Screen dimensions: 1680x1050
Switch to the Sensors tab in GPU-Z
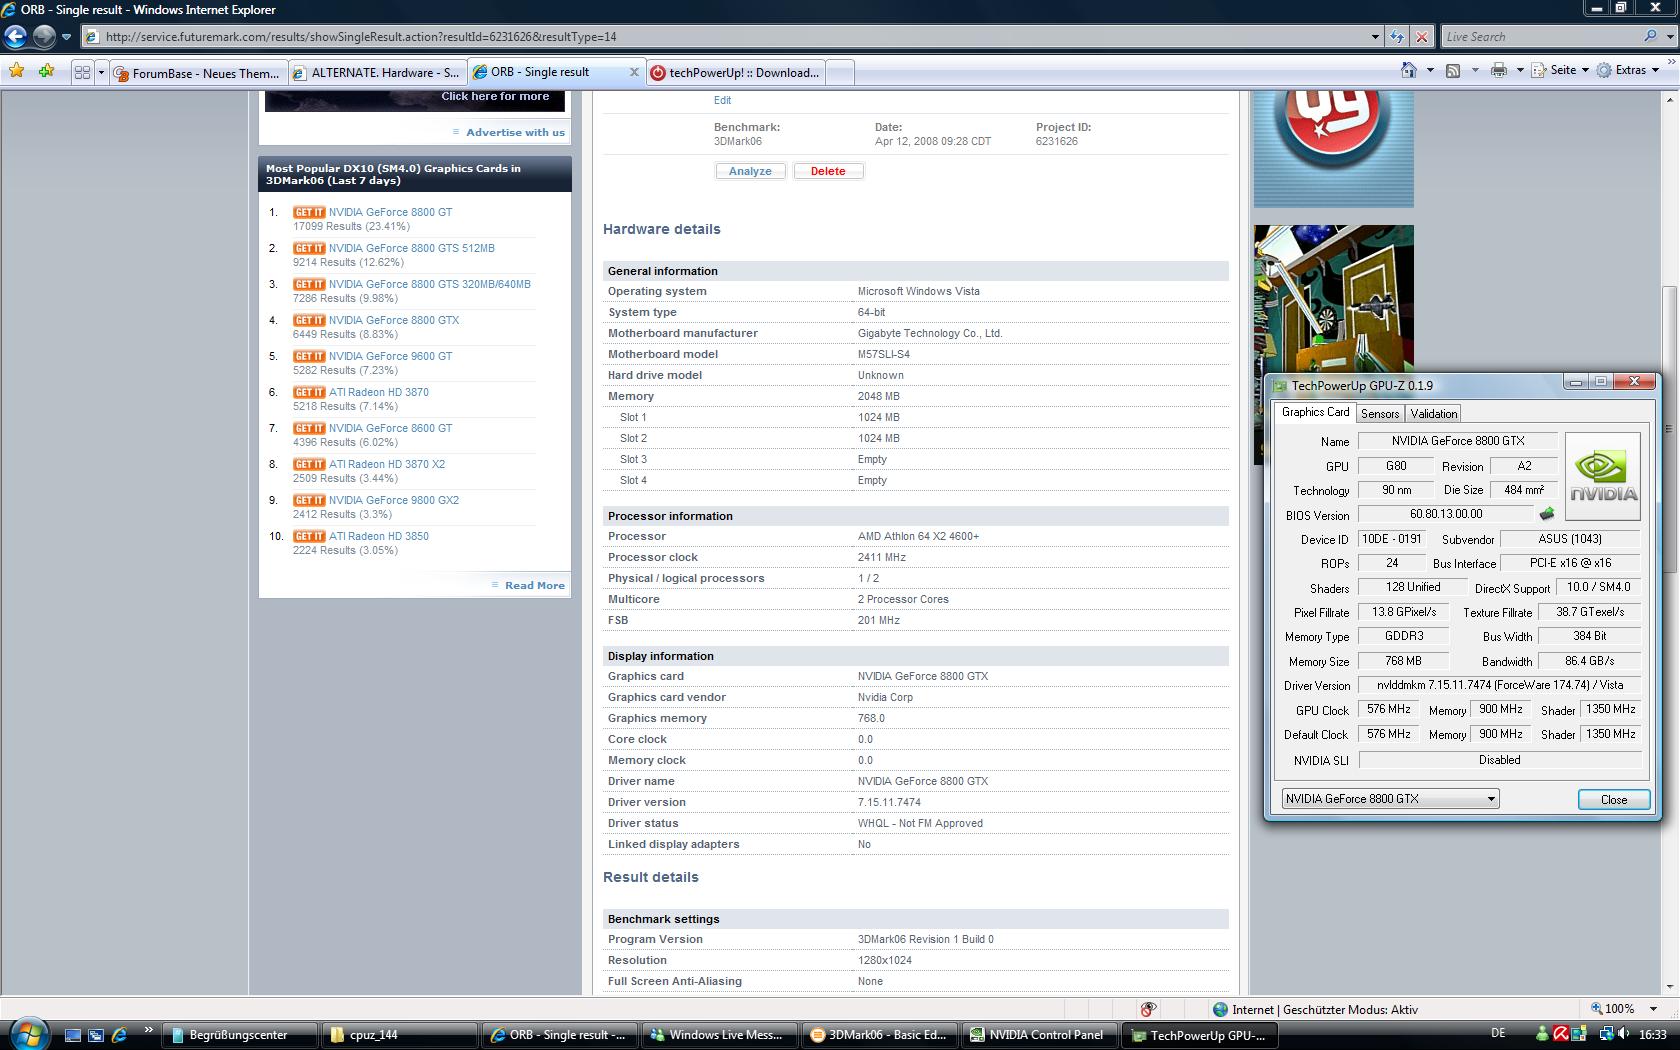pos(1380,413)
